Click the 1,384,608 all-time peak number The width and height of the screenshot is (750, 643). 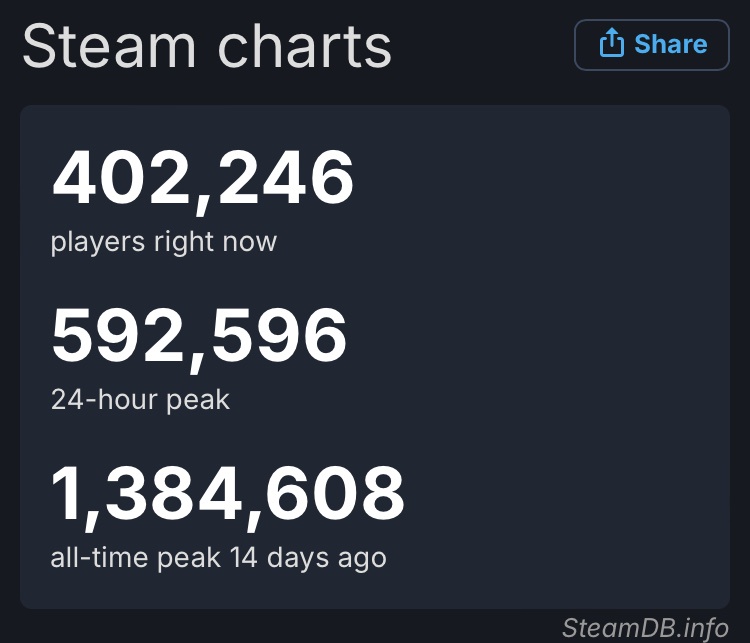[228, 494]
